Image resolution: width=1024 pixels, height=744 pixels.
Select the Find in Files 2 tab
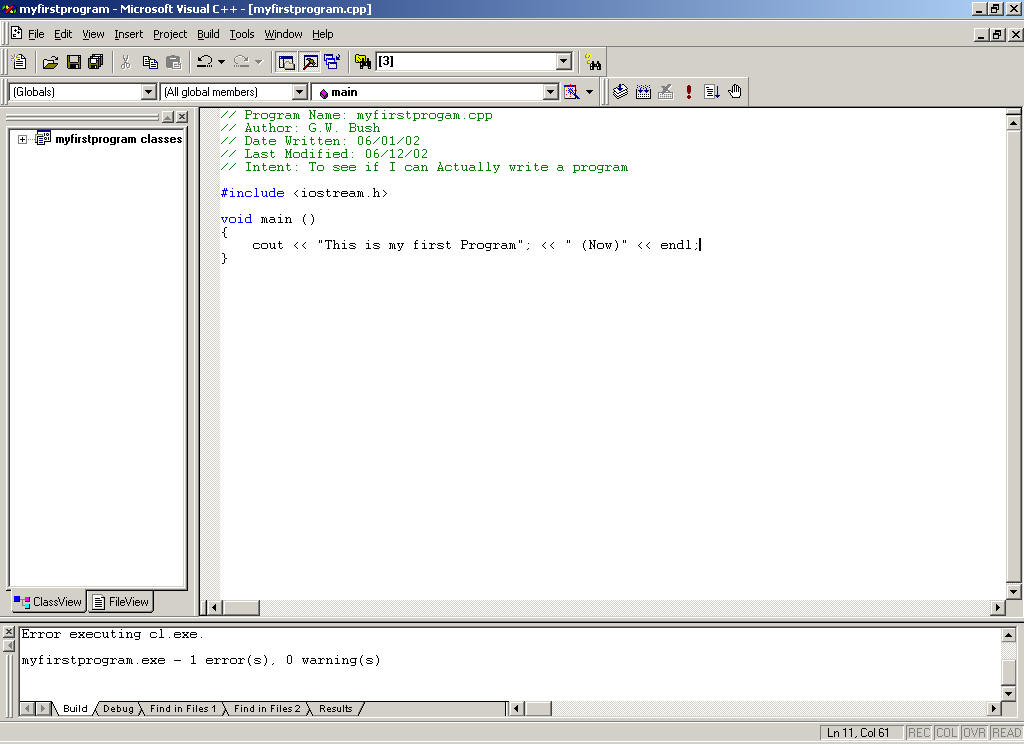(267, 709)
